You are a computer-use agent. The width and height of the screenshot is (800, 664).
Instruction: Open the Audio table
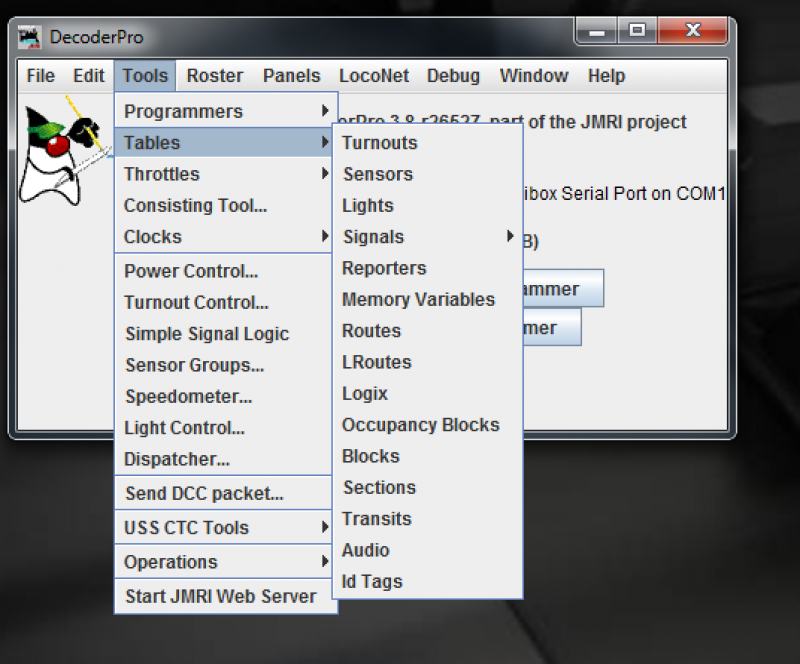point(428,550)
